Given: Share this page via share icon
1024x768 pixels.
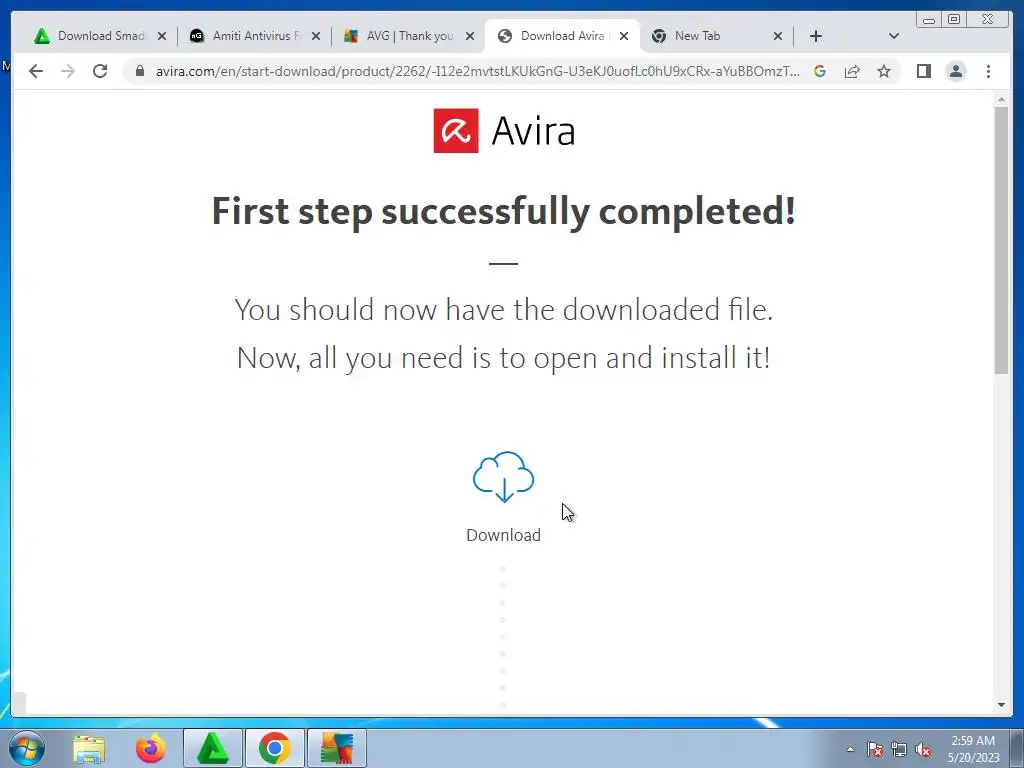Looking at the screenshot, I should coord(852,71).
